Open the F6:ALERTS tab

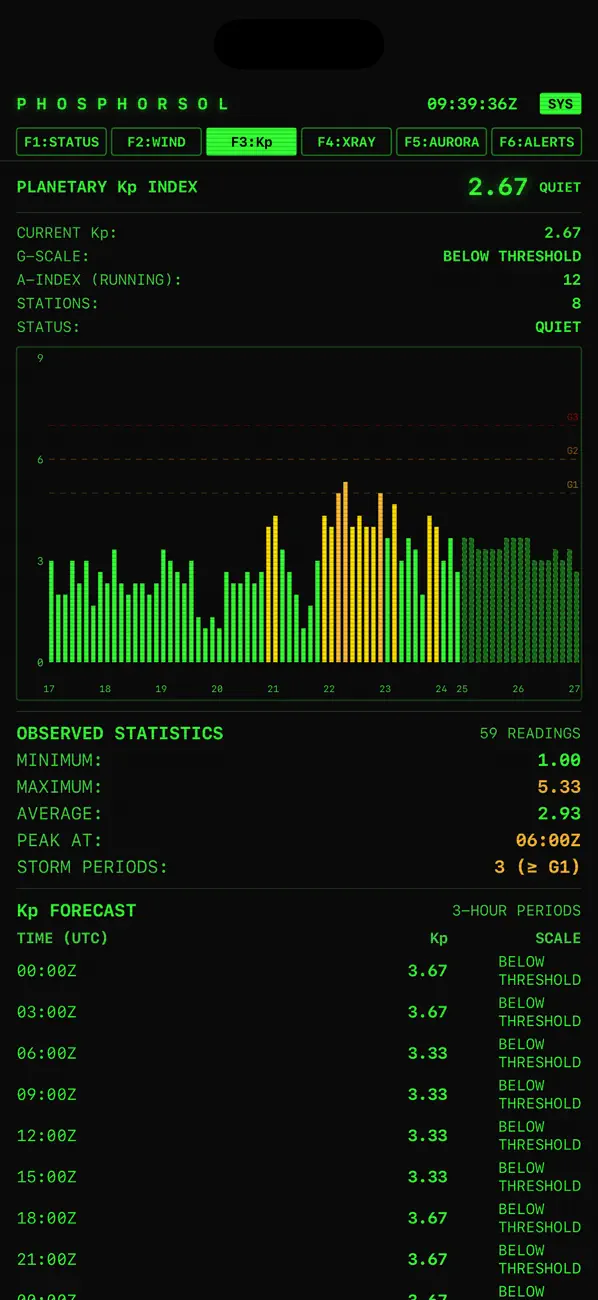tap(536, 142)
